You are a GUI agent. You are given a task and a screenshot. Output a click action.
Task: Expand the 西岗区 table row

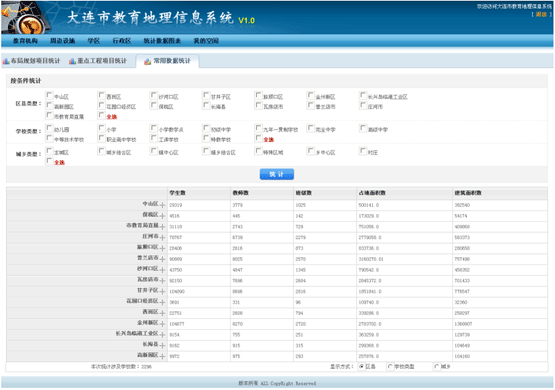162,313
